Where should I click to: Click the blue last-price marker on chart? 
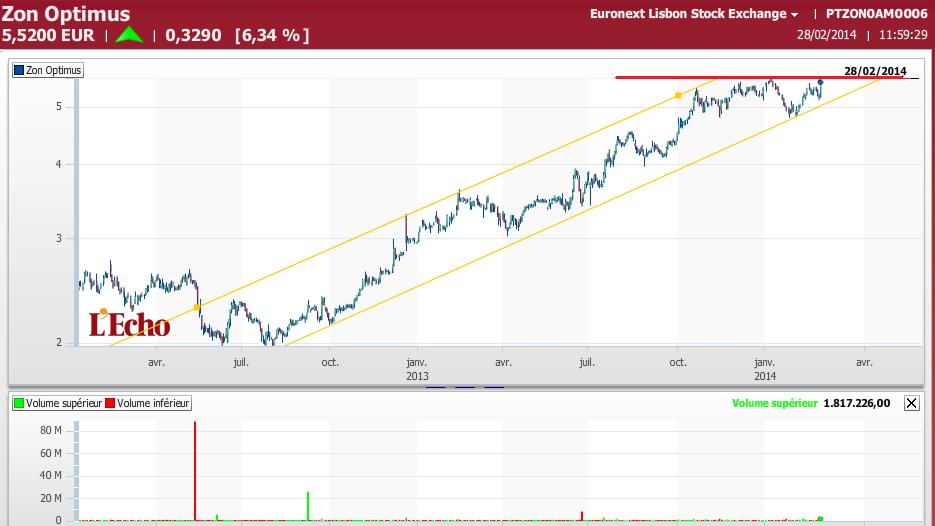point(821,82)
